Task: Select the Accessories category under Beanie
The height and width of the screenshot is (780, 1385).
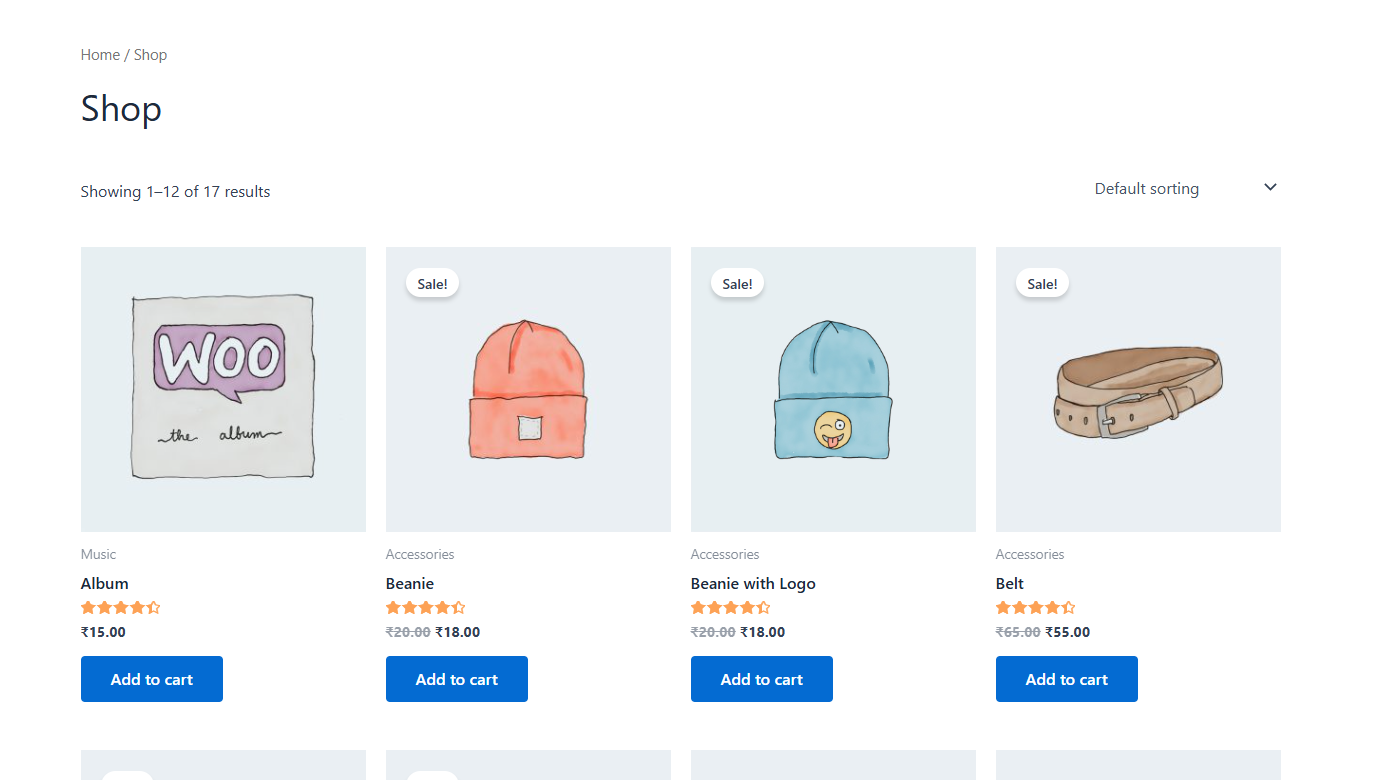Action: click(x=419, y=553)
